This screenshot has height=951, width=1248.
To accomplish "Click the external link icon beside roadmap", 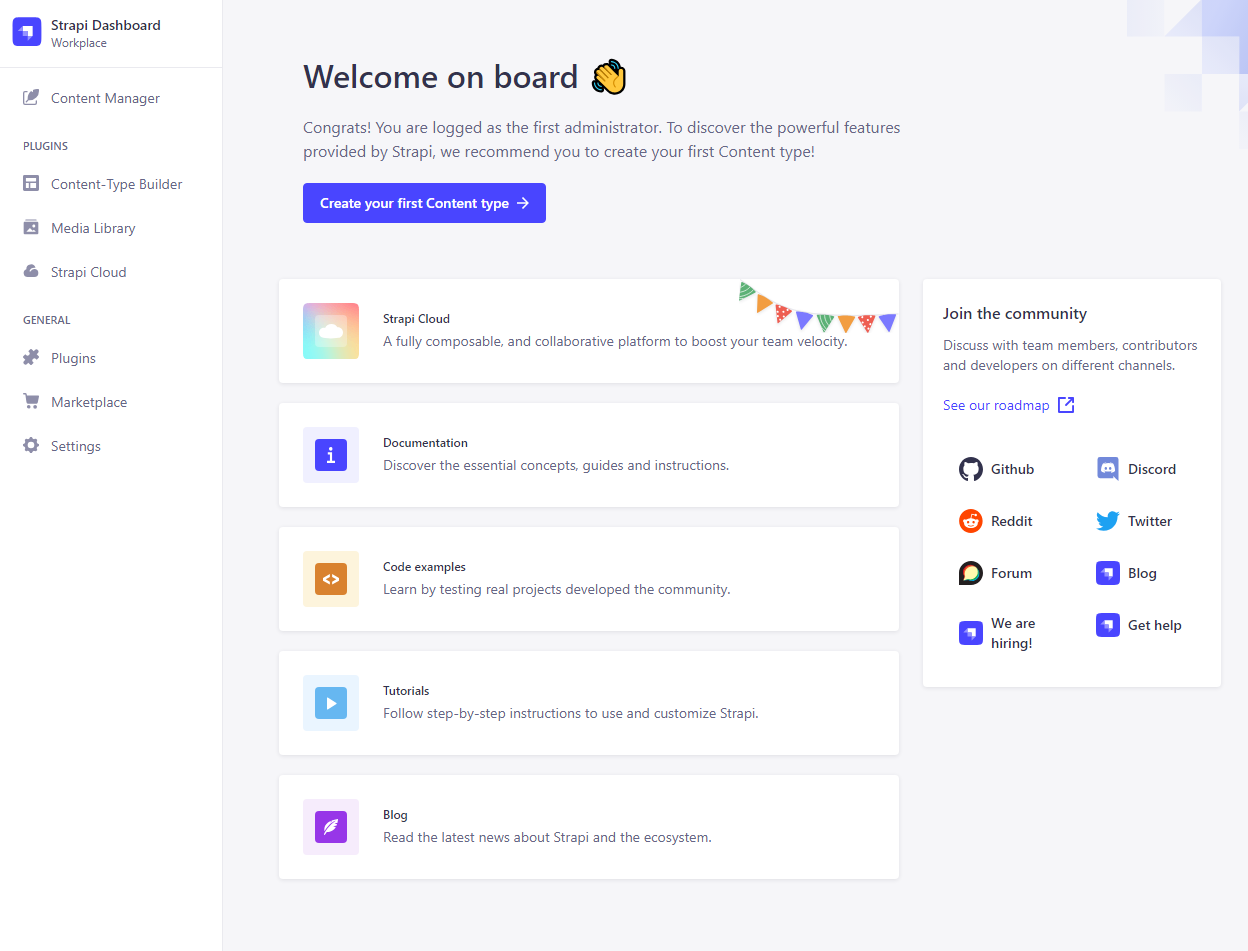I will (x=1066, y=405).
